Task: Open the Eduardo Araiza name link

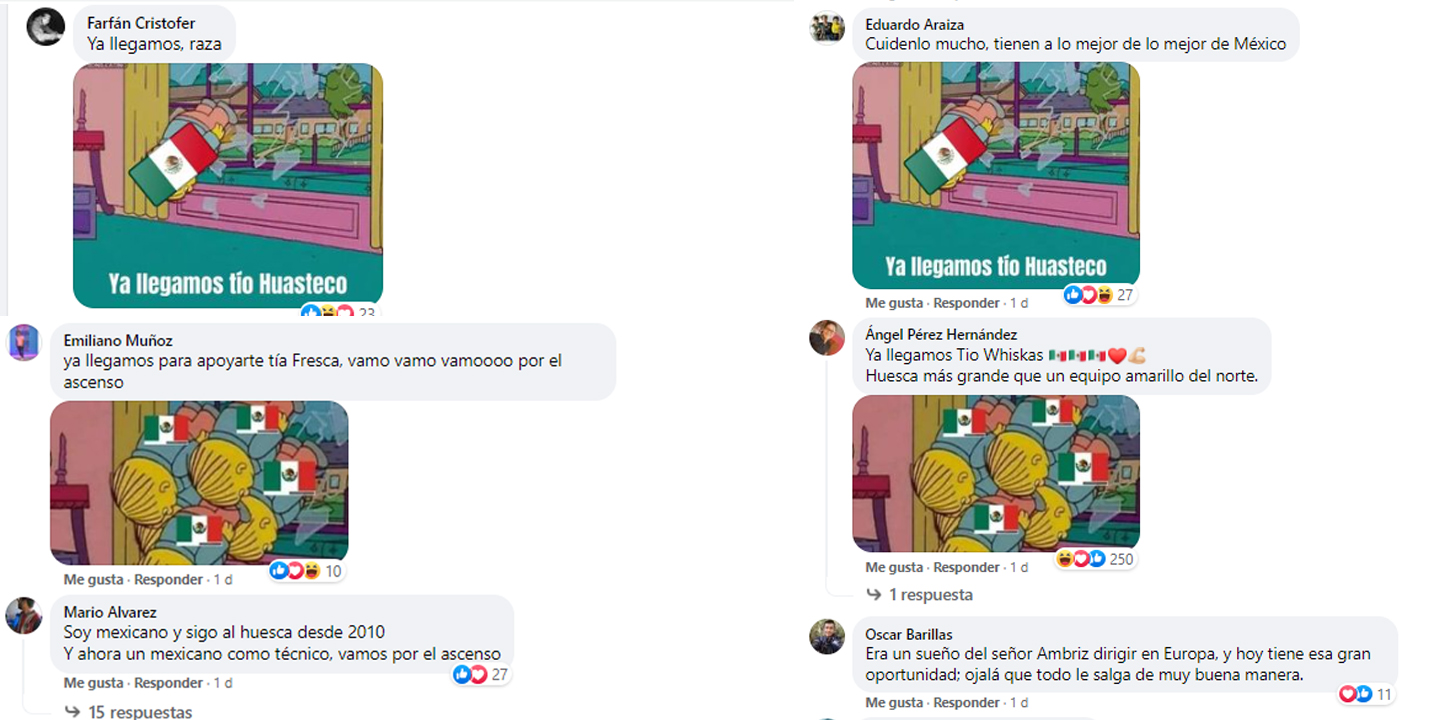Action: (x=914, y=24)
